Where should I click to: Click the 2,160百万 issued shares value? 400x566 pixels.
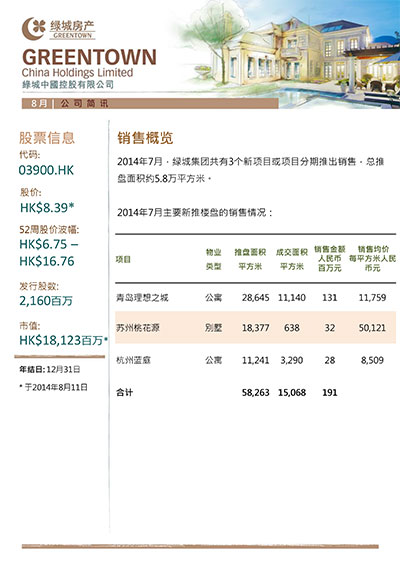click(x=46, y=301)
